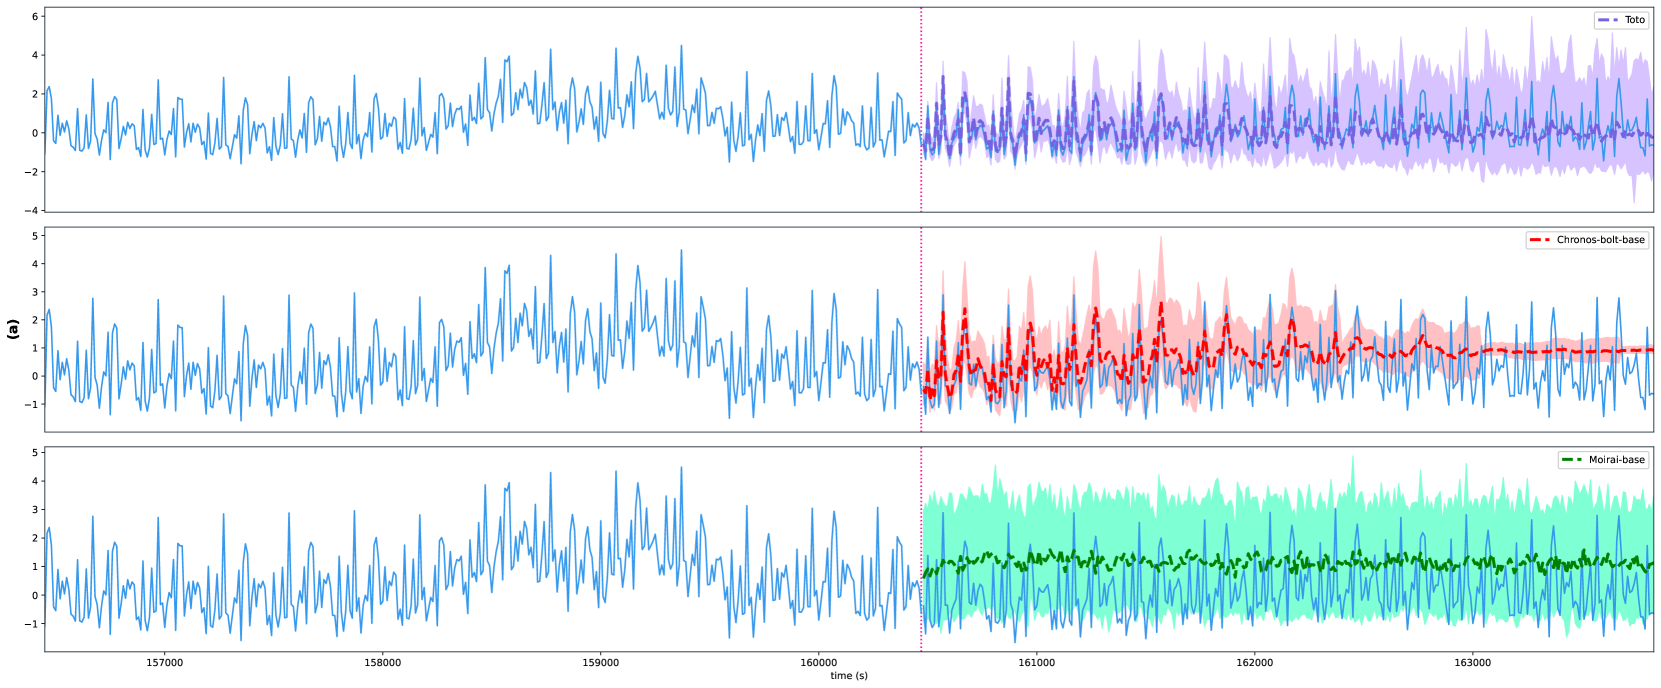The height and width of the screenshot is (688, 1661).
Task: Pick the 161000 x-axis tick label
Action: click(1036, 662)
